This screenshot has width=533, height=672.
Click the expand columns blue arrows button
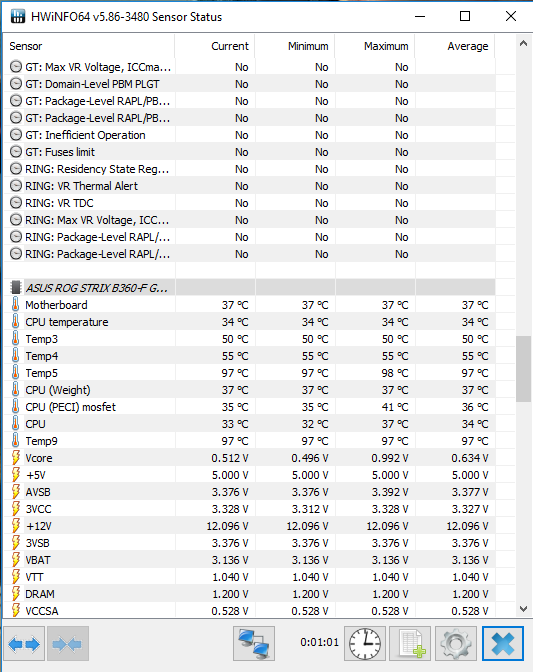[24, 644]
